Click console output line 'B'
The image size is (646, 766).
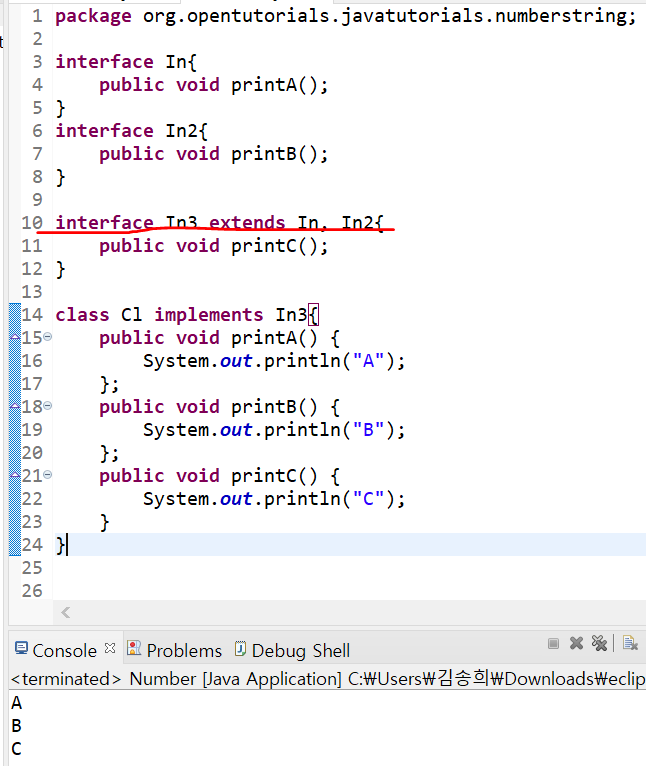[x=17, y=726]
